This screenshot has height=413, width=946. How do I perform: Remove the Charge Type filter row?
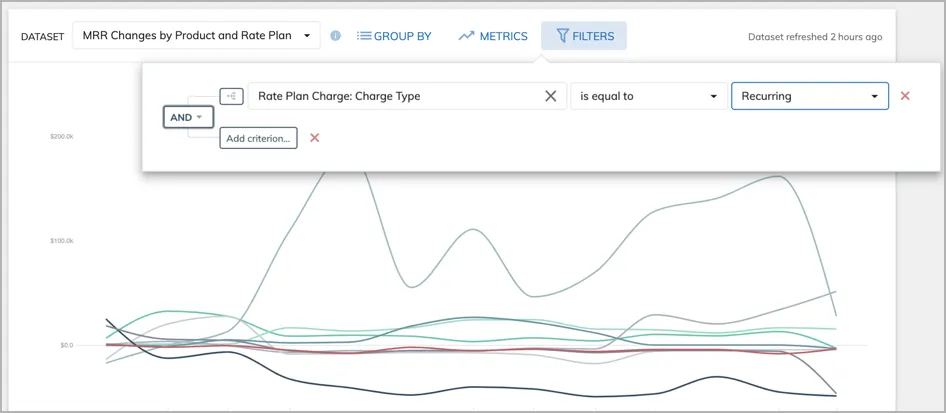click(x=904, y=96)
